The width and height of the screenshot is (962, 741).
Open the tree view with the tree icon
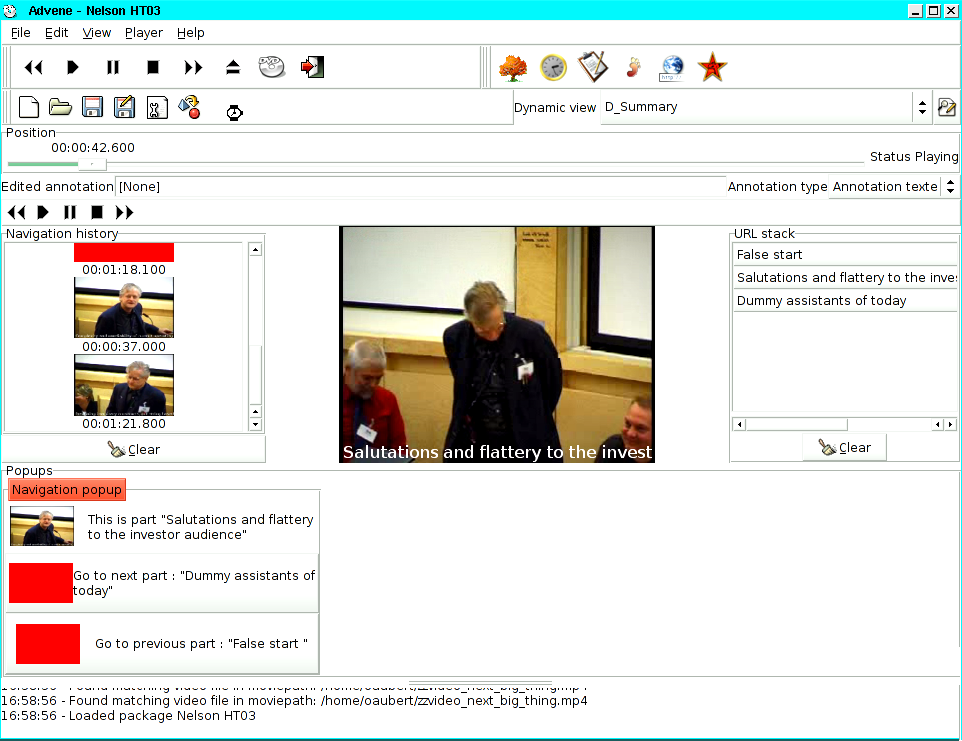(x=513, y=68)
